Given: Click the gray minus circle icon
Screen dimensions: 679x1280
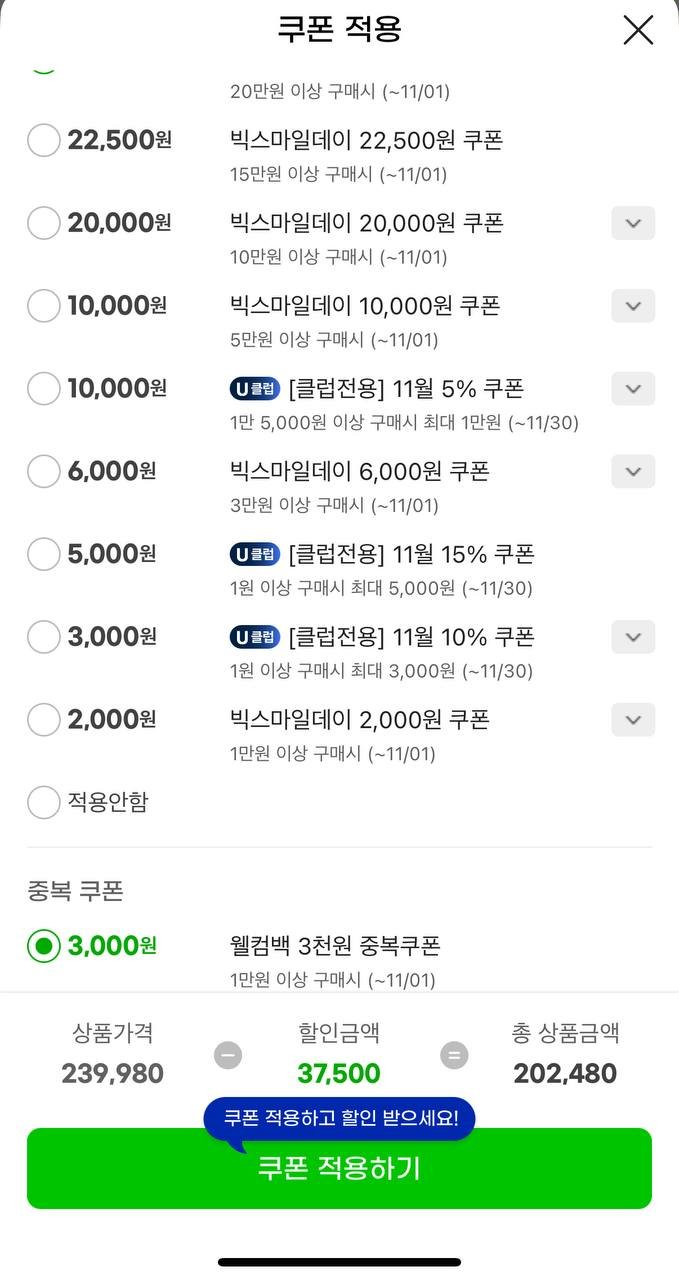Looking at the screenshot, I should click(228, 1054).
